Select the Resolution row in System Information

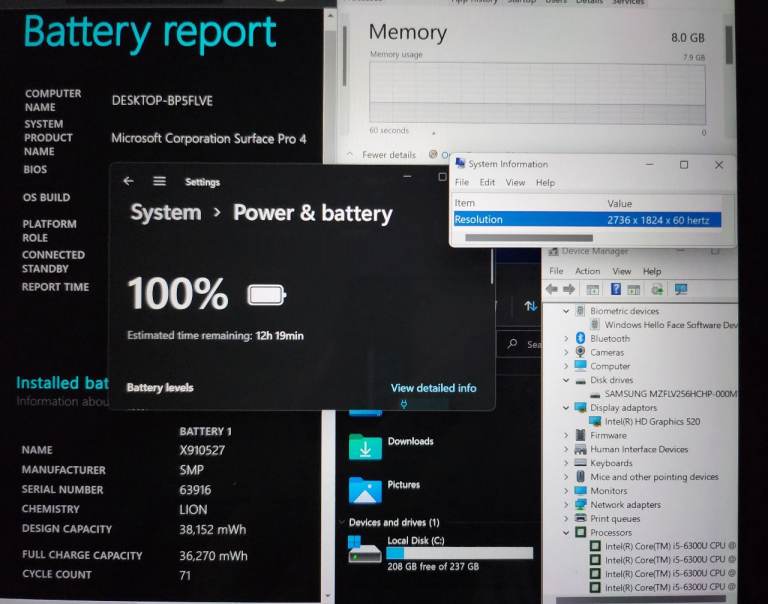[590, 220]
